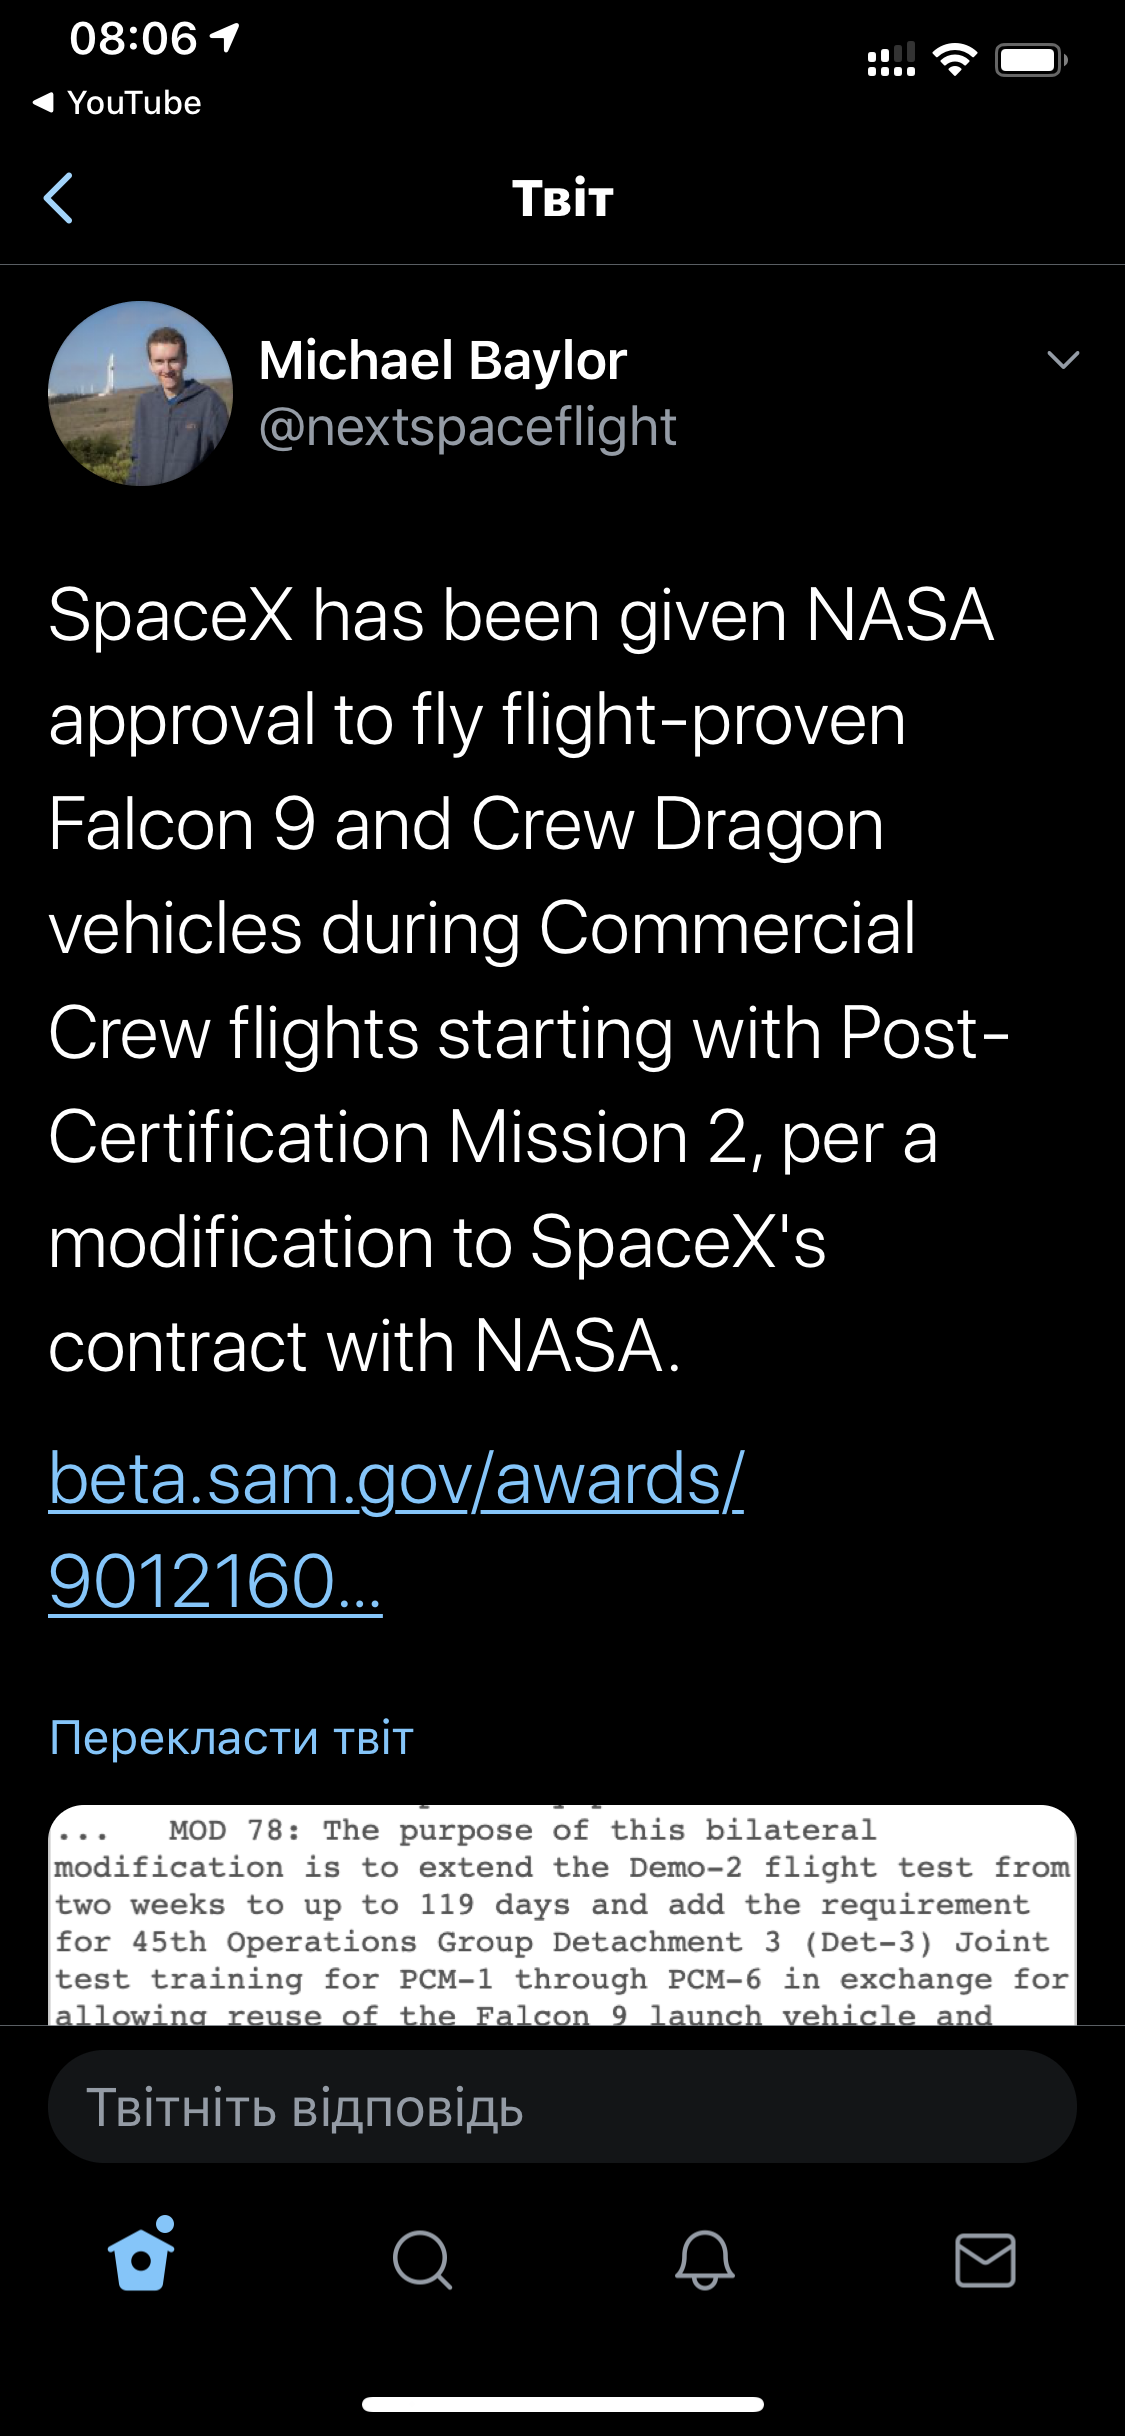Focus the Твітніть відповідь reply field
This screenshot has height=2436, width=1125.
tap(562, 2107)
